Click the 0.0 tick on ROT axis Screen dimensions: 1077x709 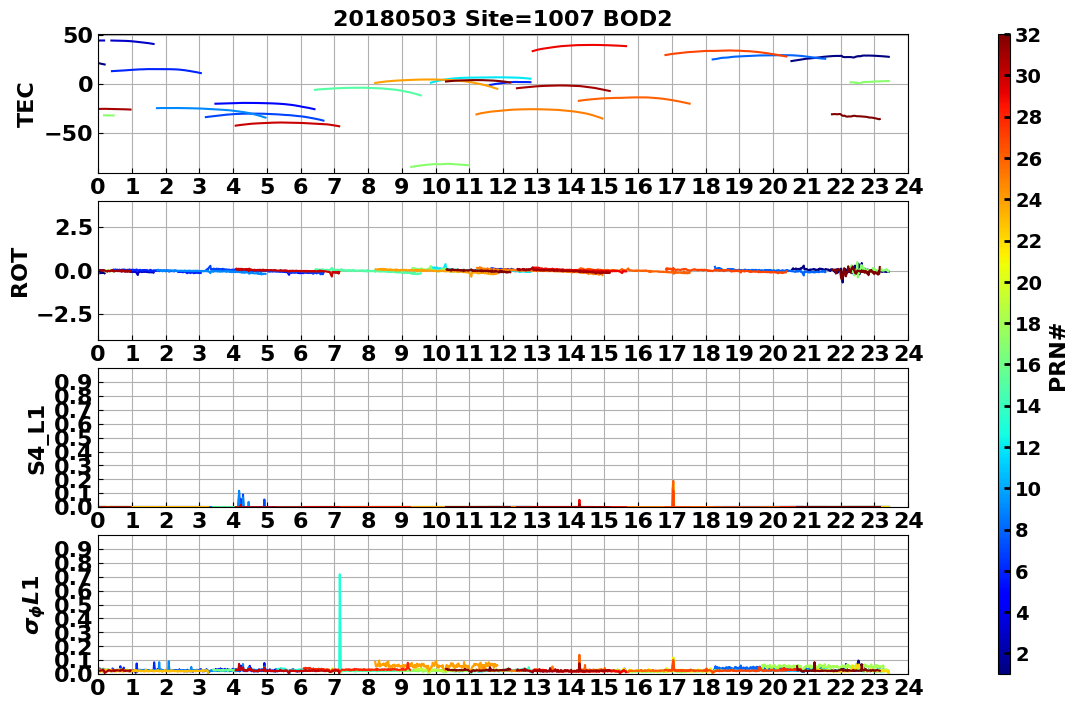tap(74, 271)
